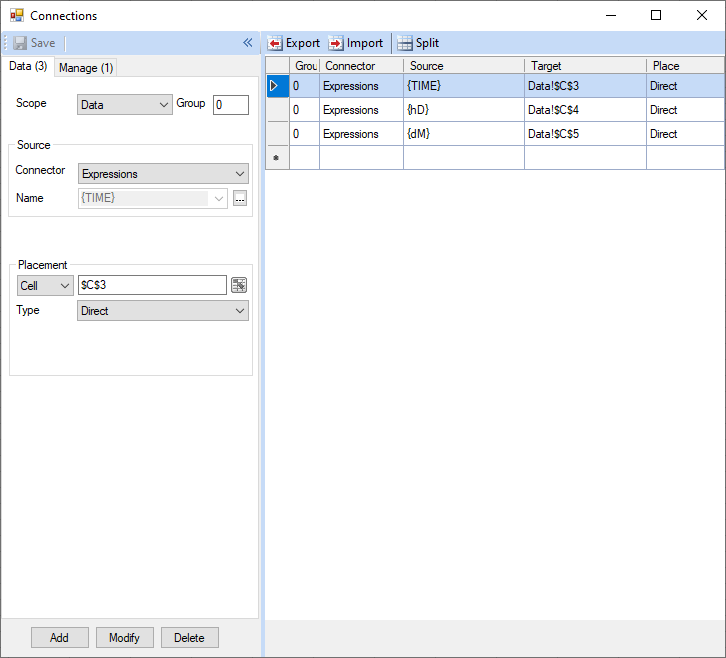Click the Add button
The width and height of the screenshot is (726, 658).
[60, 638]
